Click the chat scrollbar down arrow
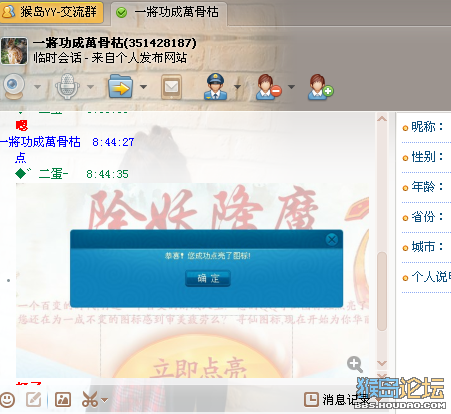This screenshot has height=414, width=451. (x=382, y=363)
